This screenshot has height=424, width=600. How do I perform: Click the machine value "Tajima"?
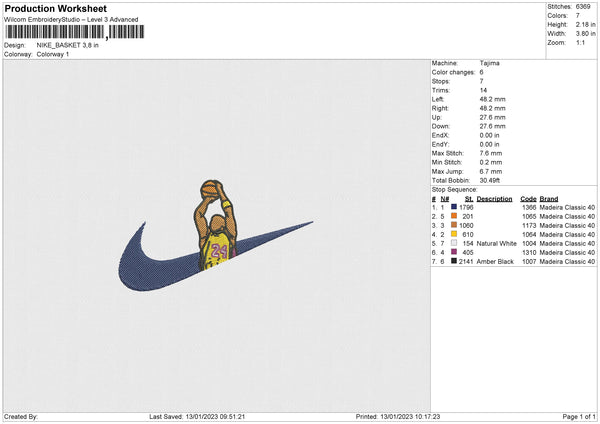pos(489,63)
